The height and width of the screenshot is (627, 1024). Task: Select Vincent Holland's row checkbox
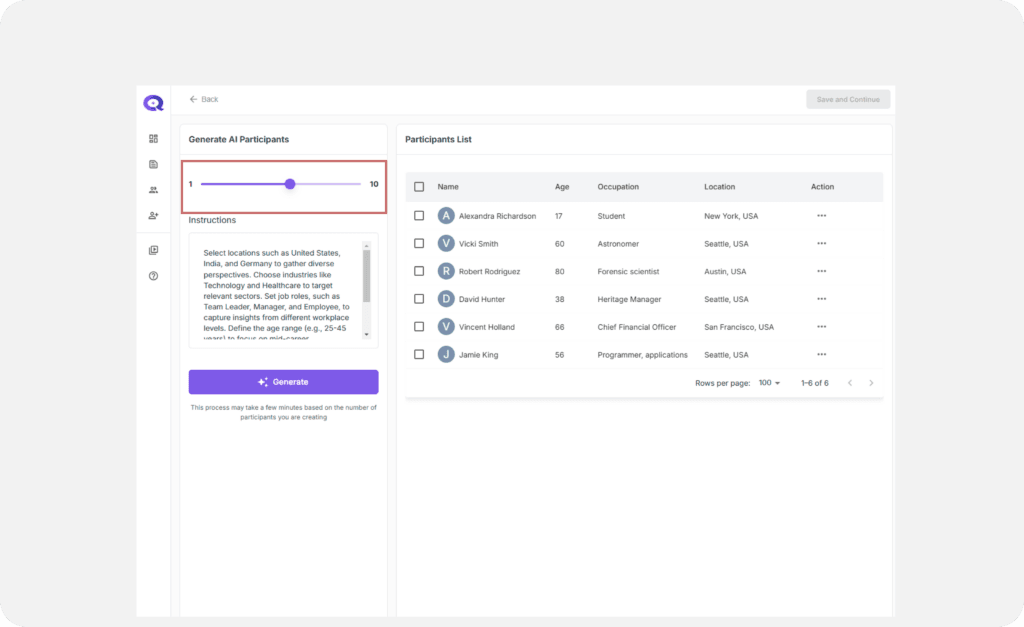click(419, 327)
